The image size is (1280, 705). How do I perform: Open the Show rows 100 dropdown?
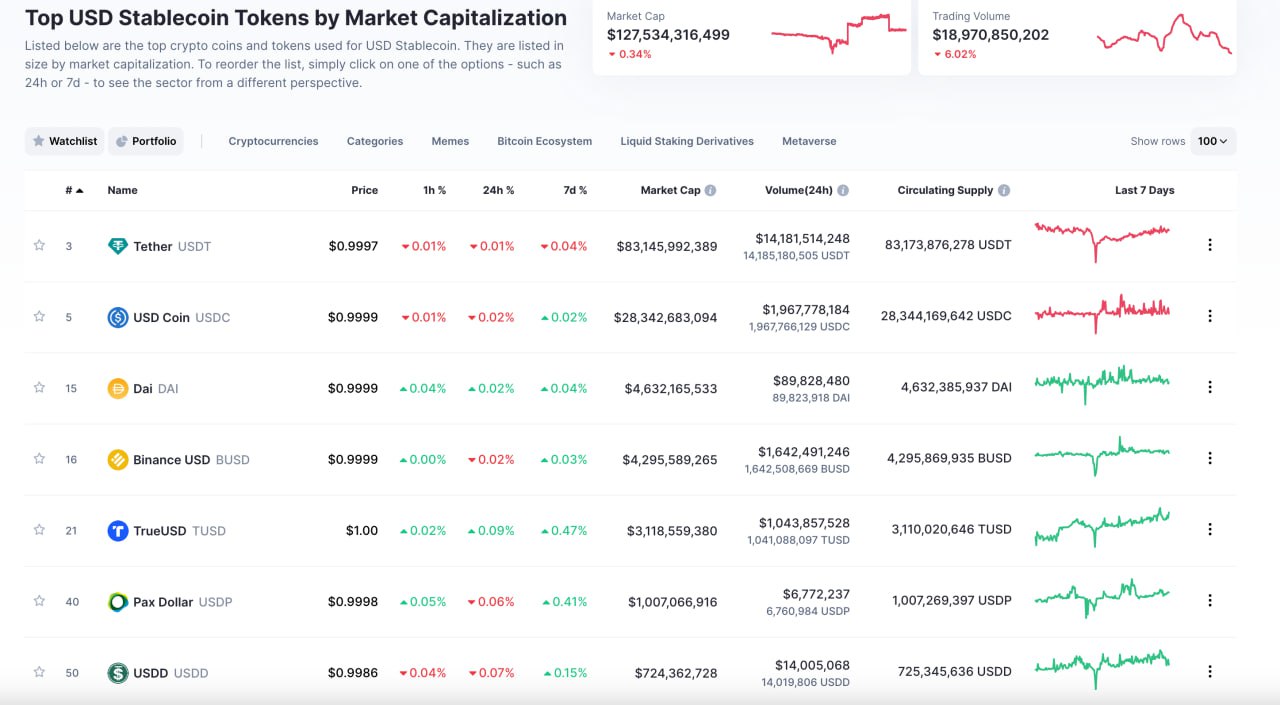point(1213,141)
